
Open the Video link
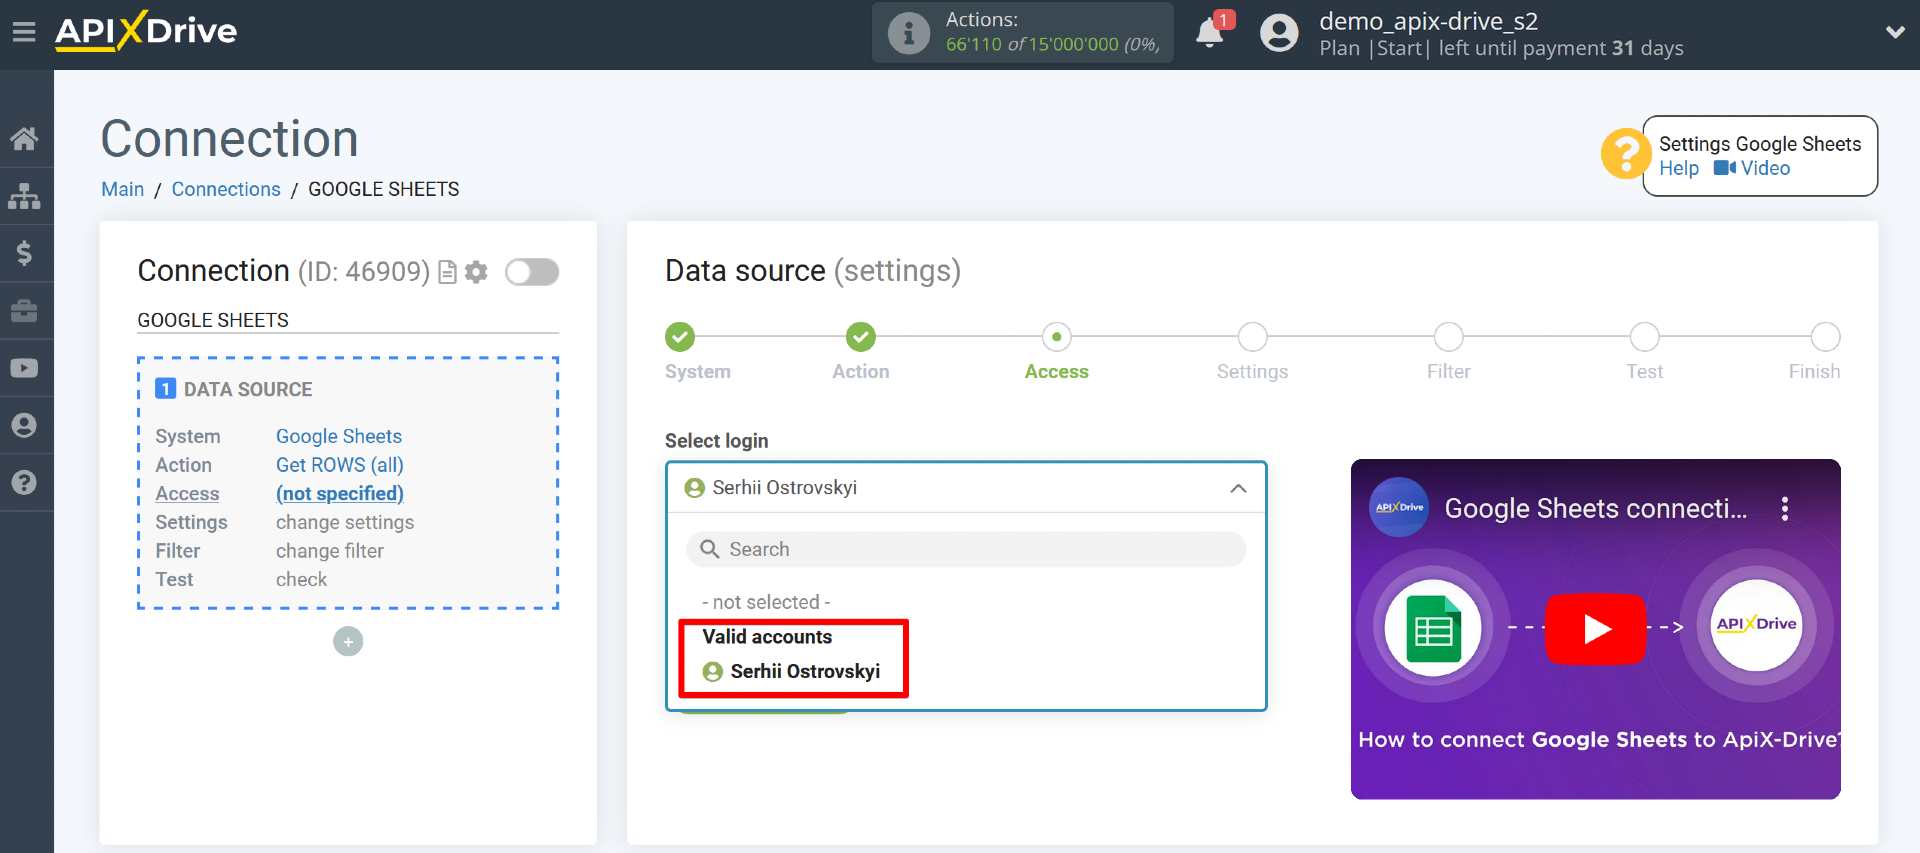(1753, 169)
